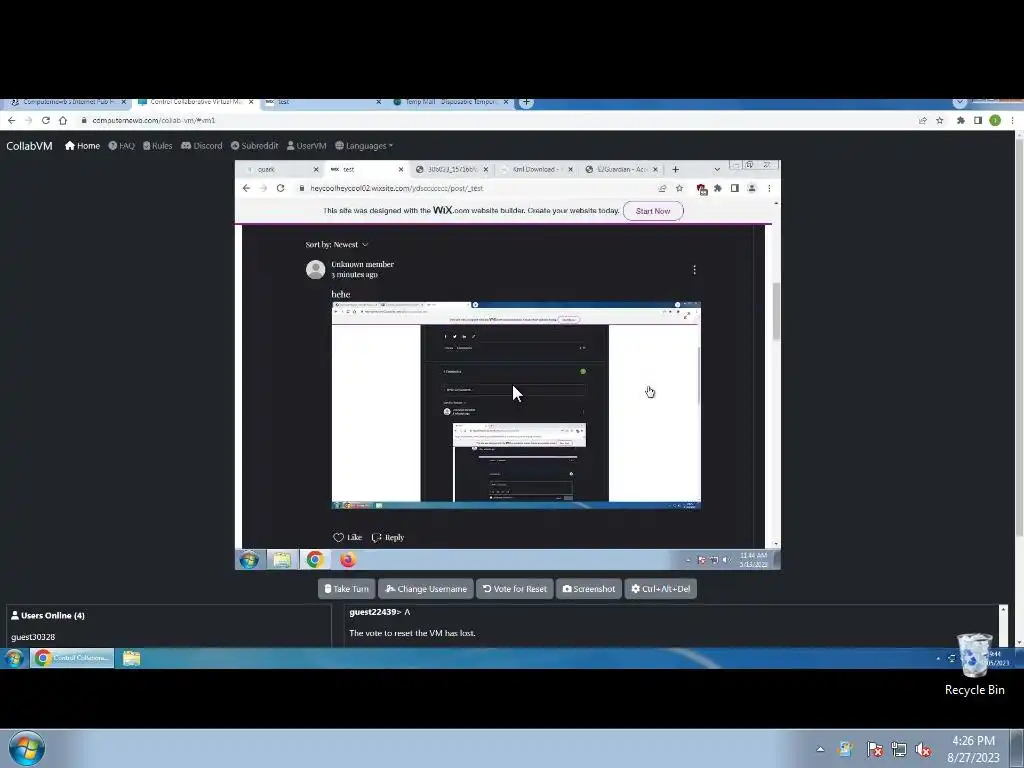Bookmark the CollabVM page with the star icon

pyautogui.click(x=940, y=120)
